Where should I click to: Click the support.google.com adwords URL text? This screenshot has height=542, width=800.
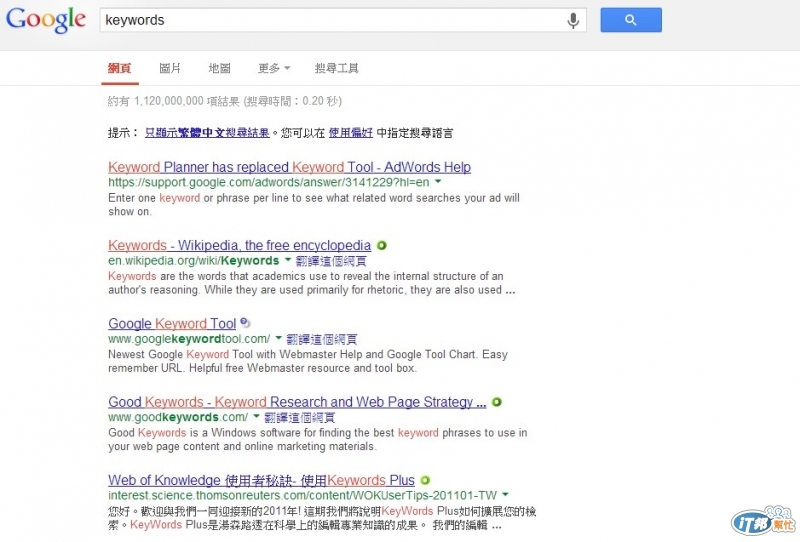tap(268, 182)
